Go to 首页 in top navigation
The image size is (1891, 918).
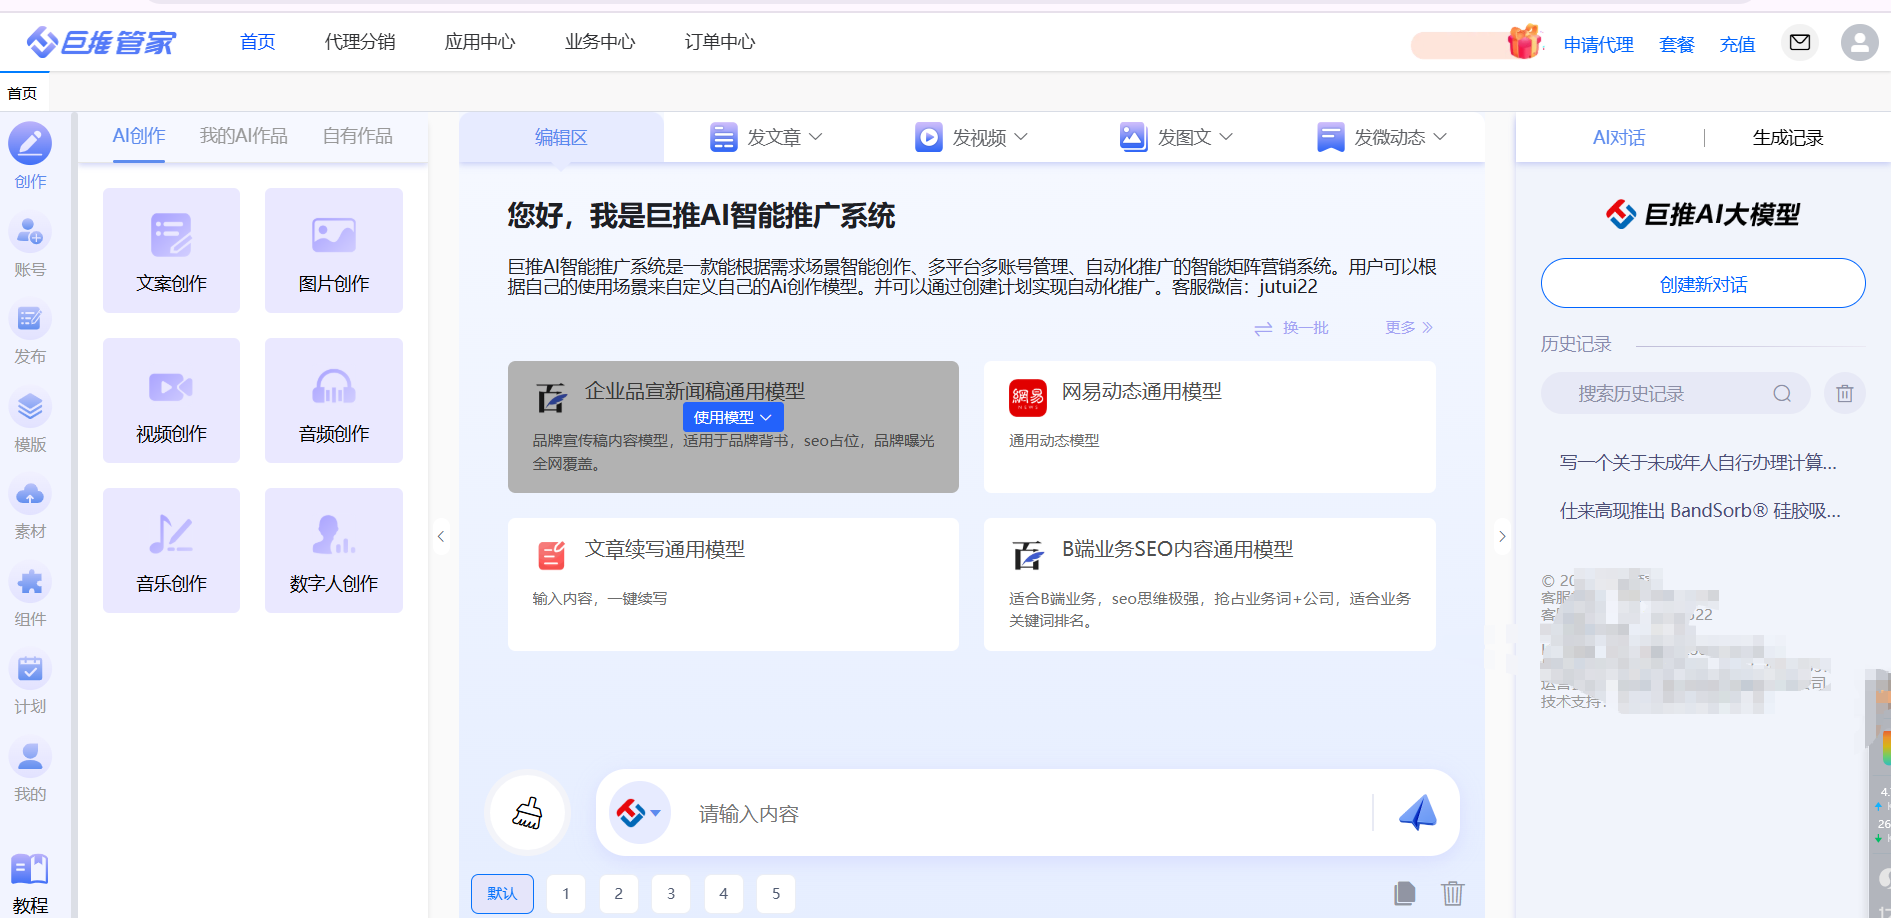257,42
